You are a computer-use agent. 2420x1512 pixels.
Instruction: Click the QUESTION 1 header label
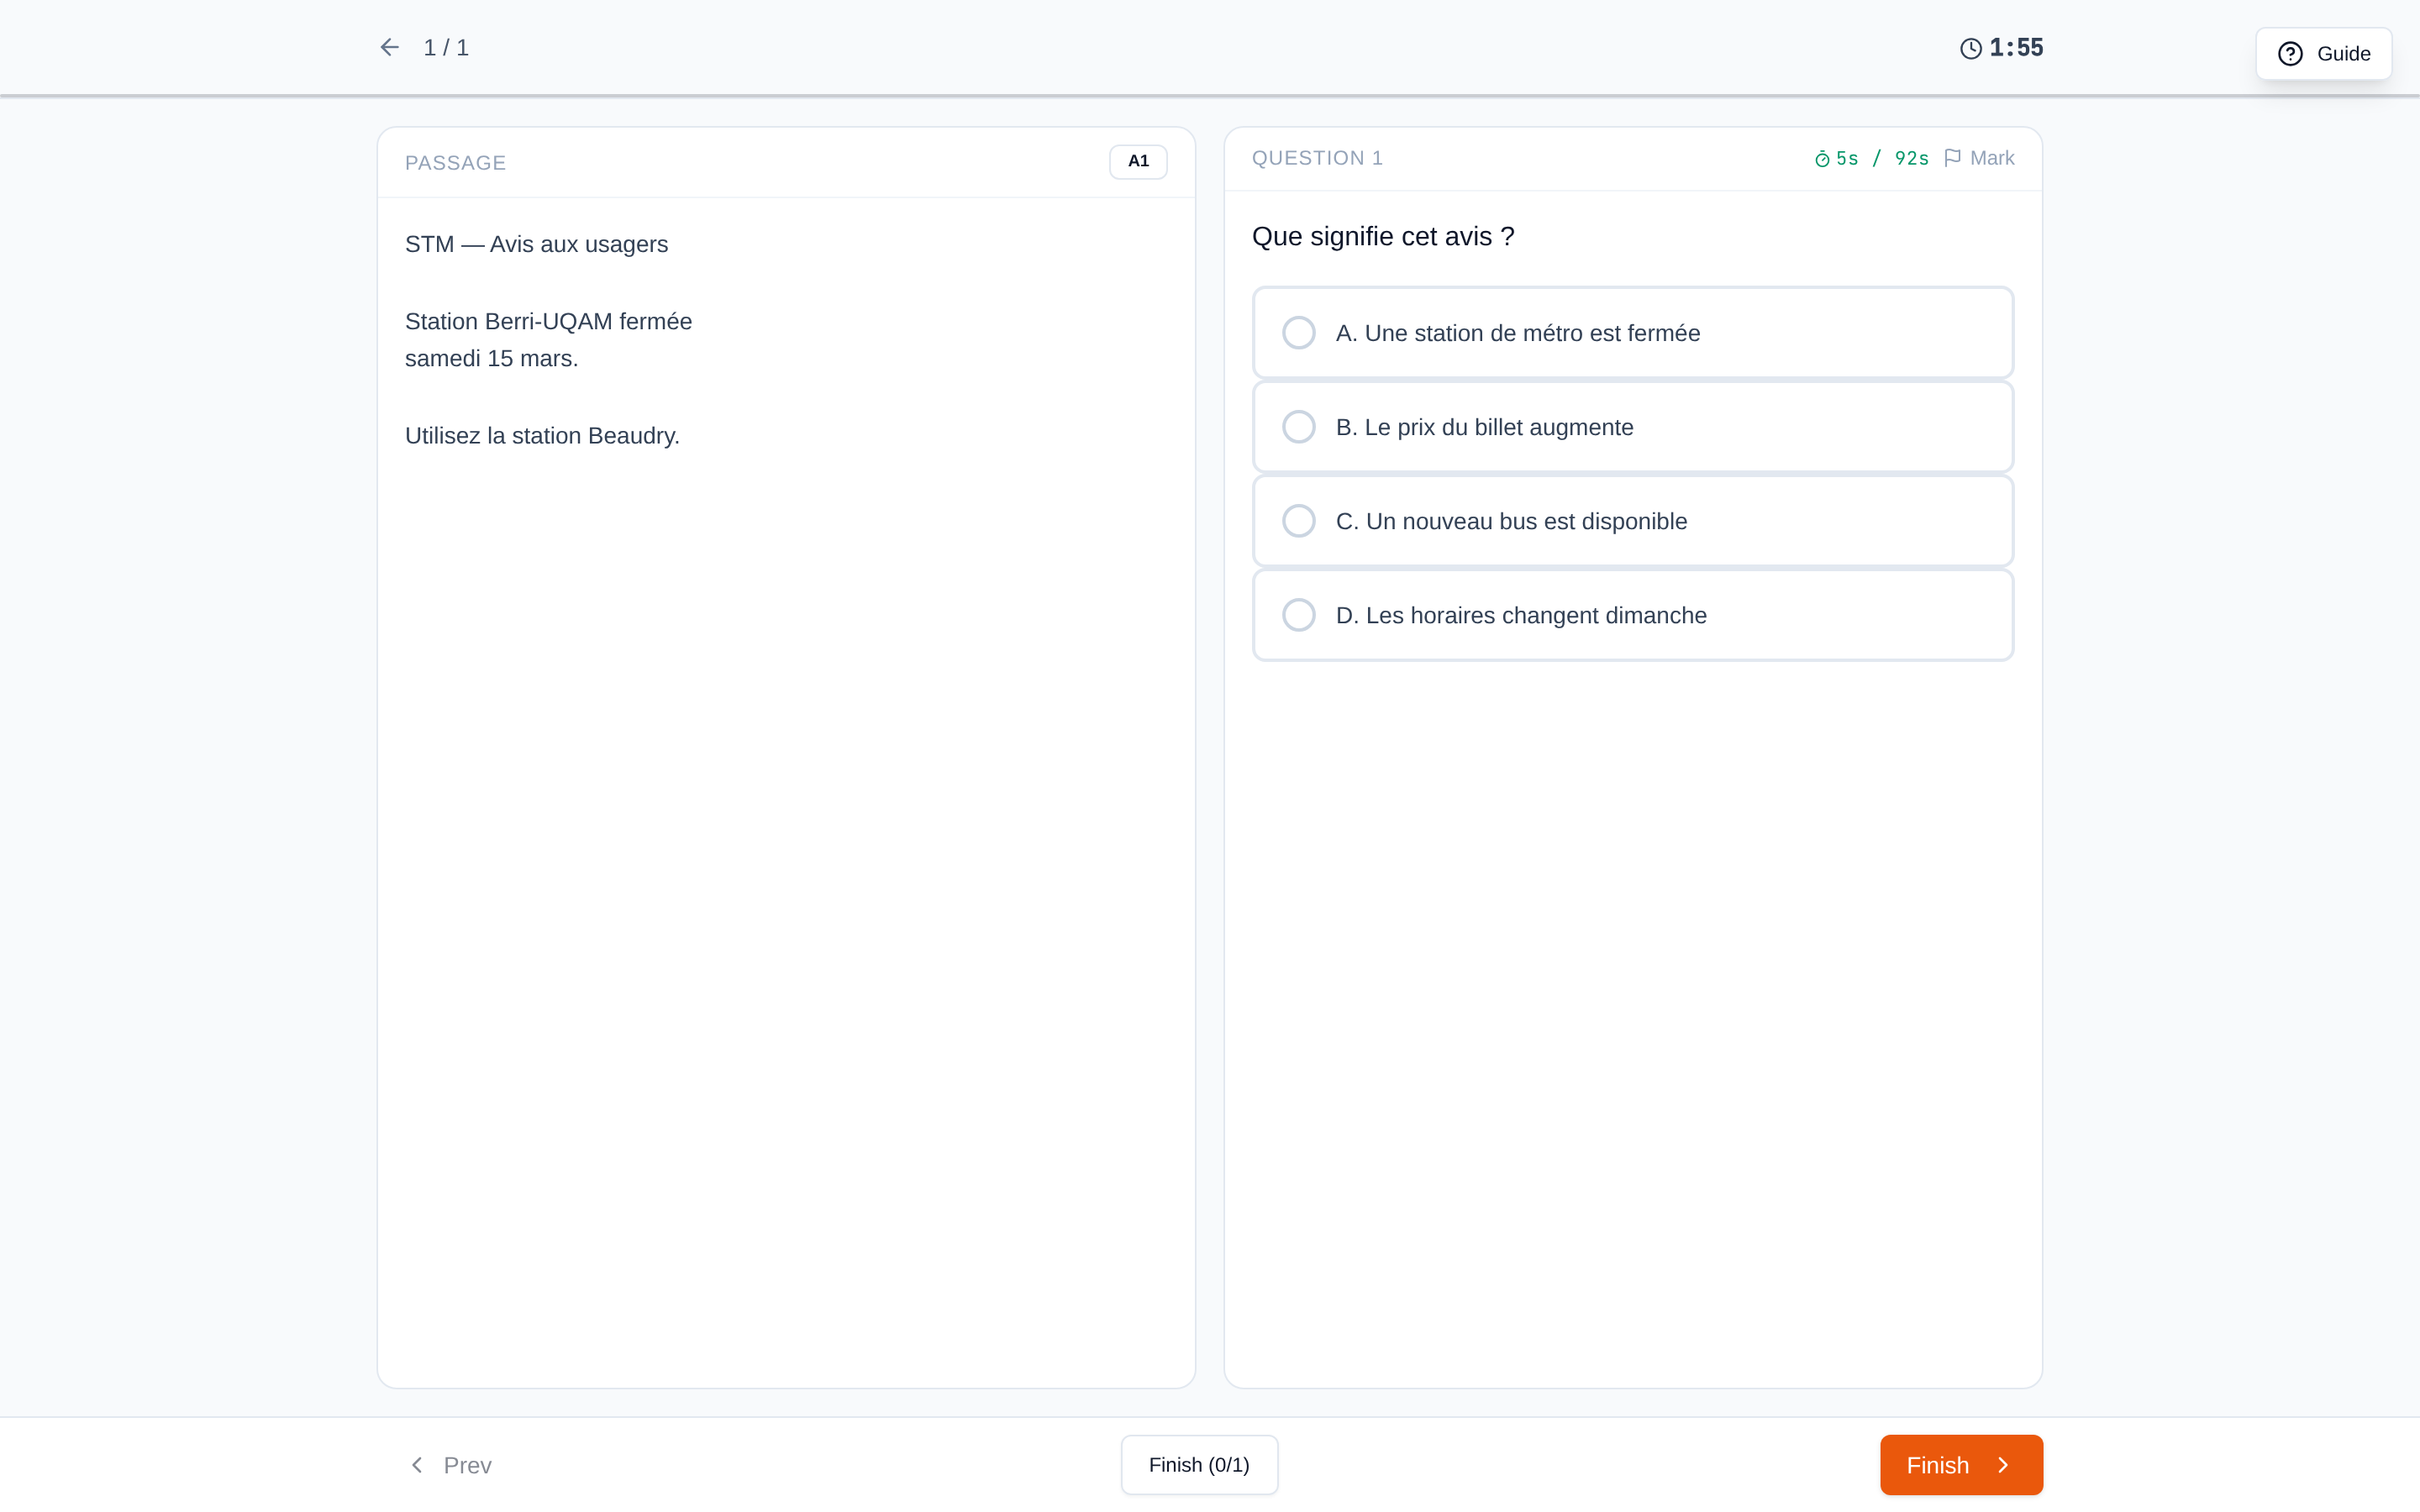[1317, 158]
